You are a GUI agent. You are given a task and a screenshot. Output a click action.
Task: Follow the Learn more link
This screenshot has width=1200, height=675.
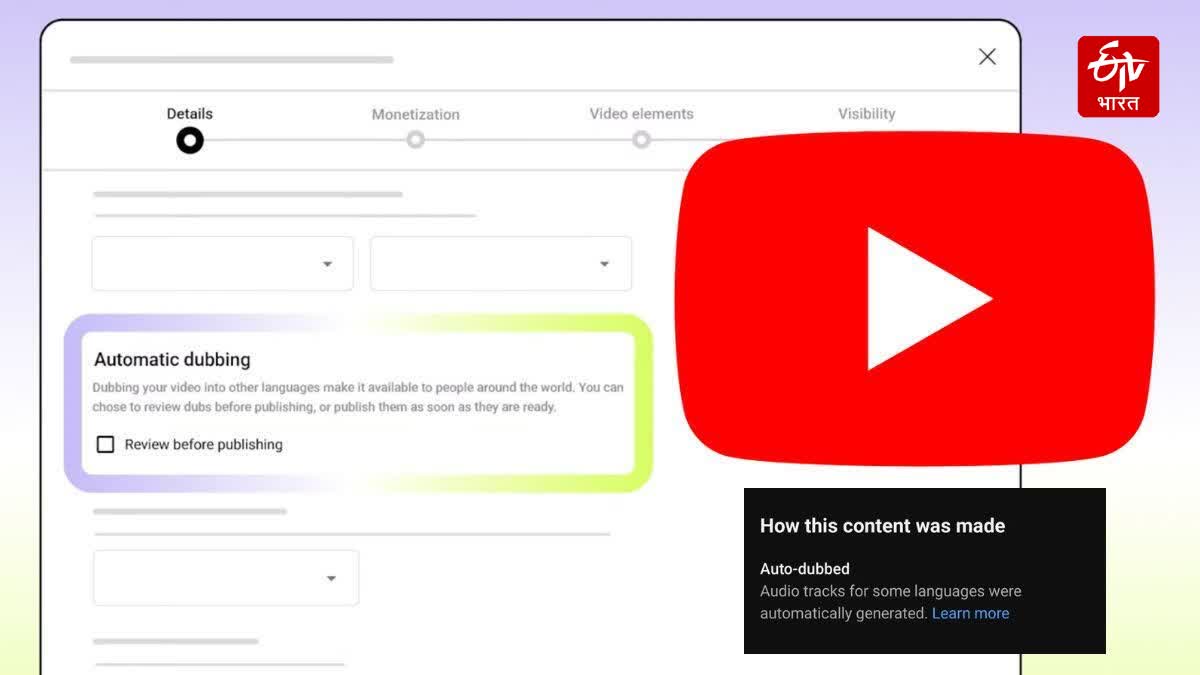(970, 613)
